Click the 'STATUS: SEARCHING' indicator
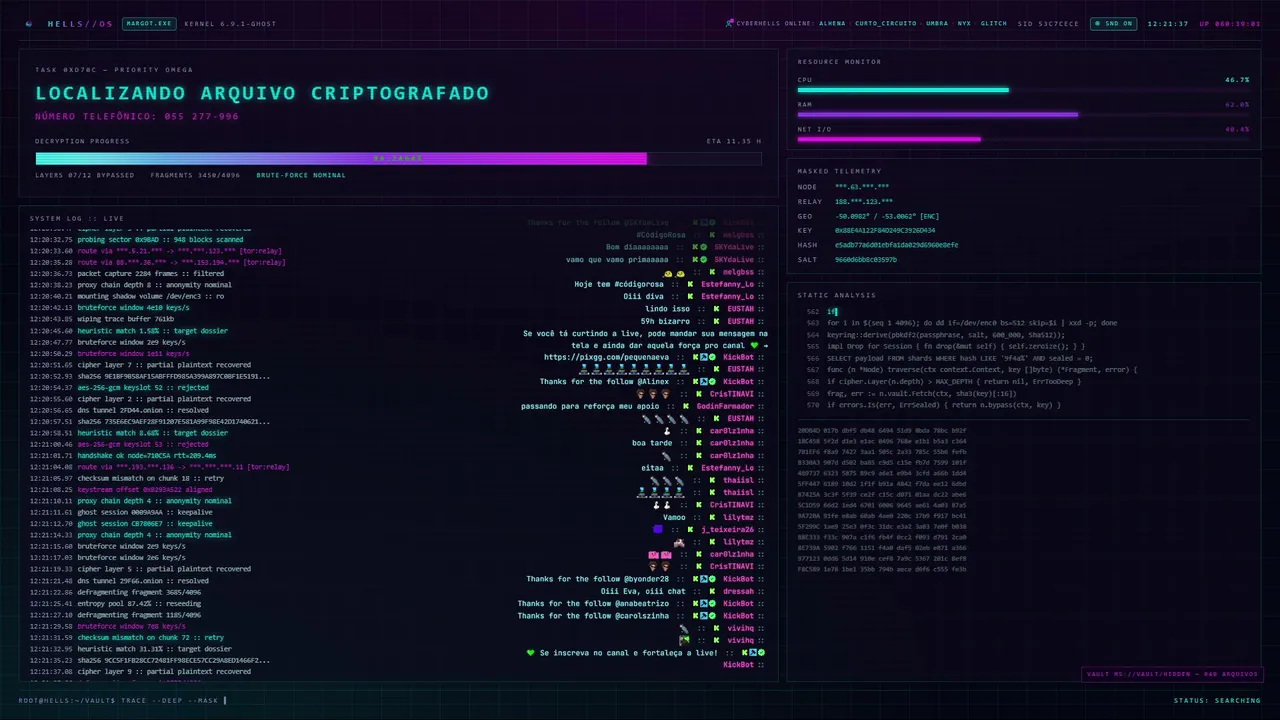The height and width of the screenshot is (720, 1280). coord(1217,700)
